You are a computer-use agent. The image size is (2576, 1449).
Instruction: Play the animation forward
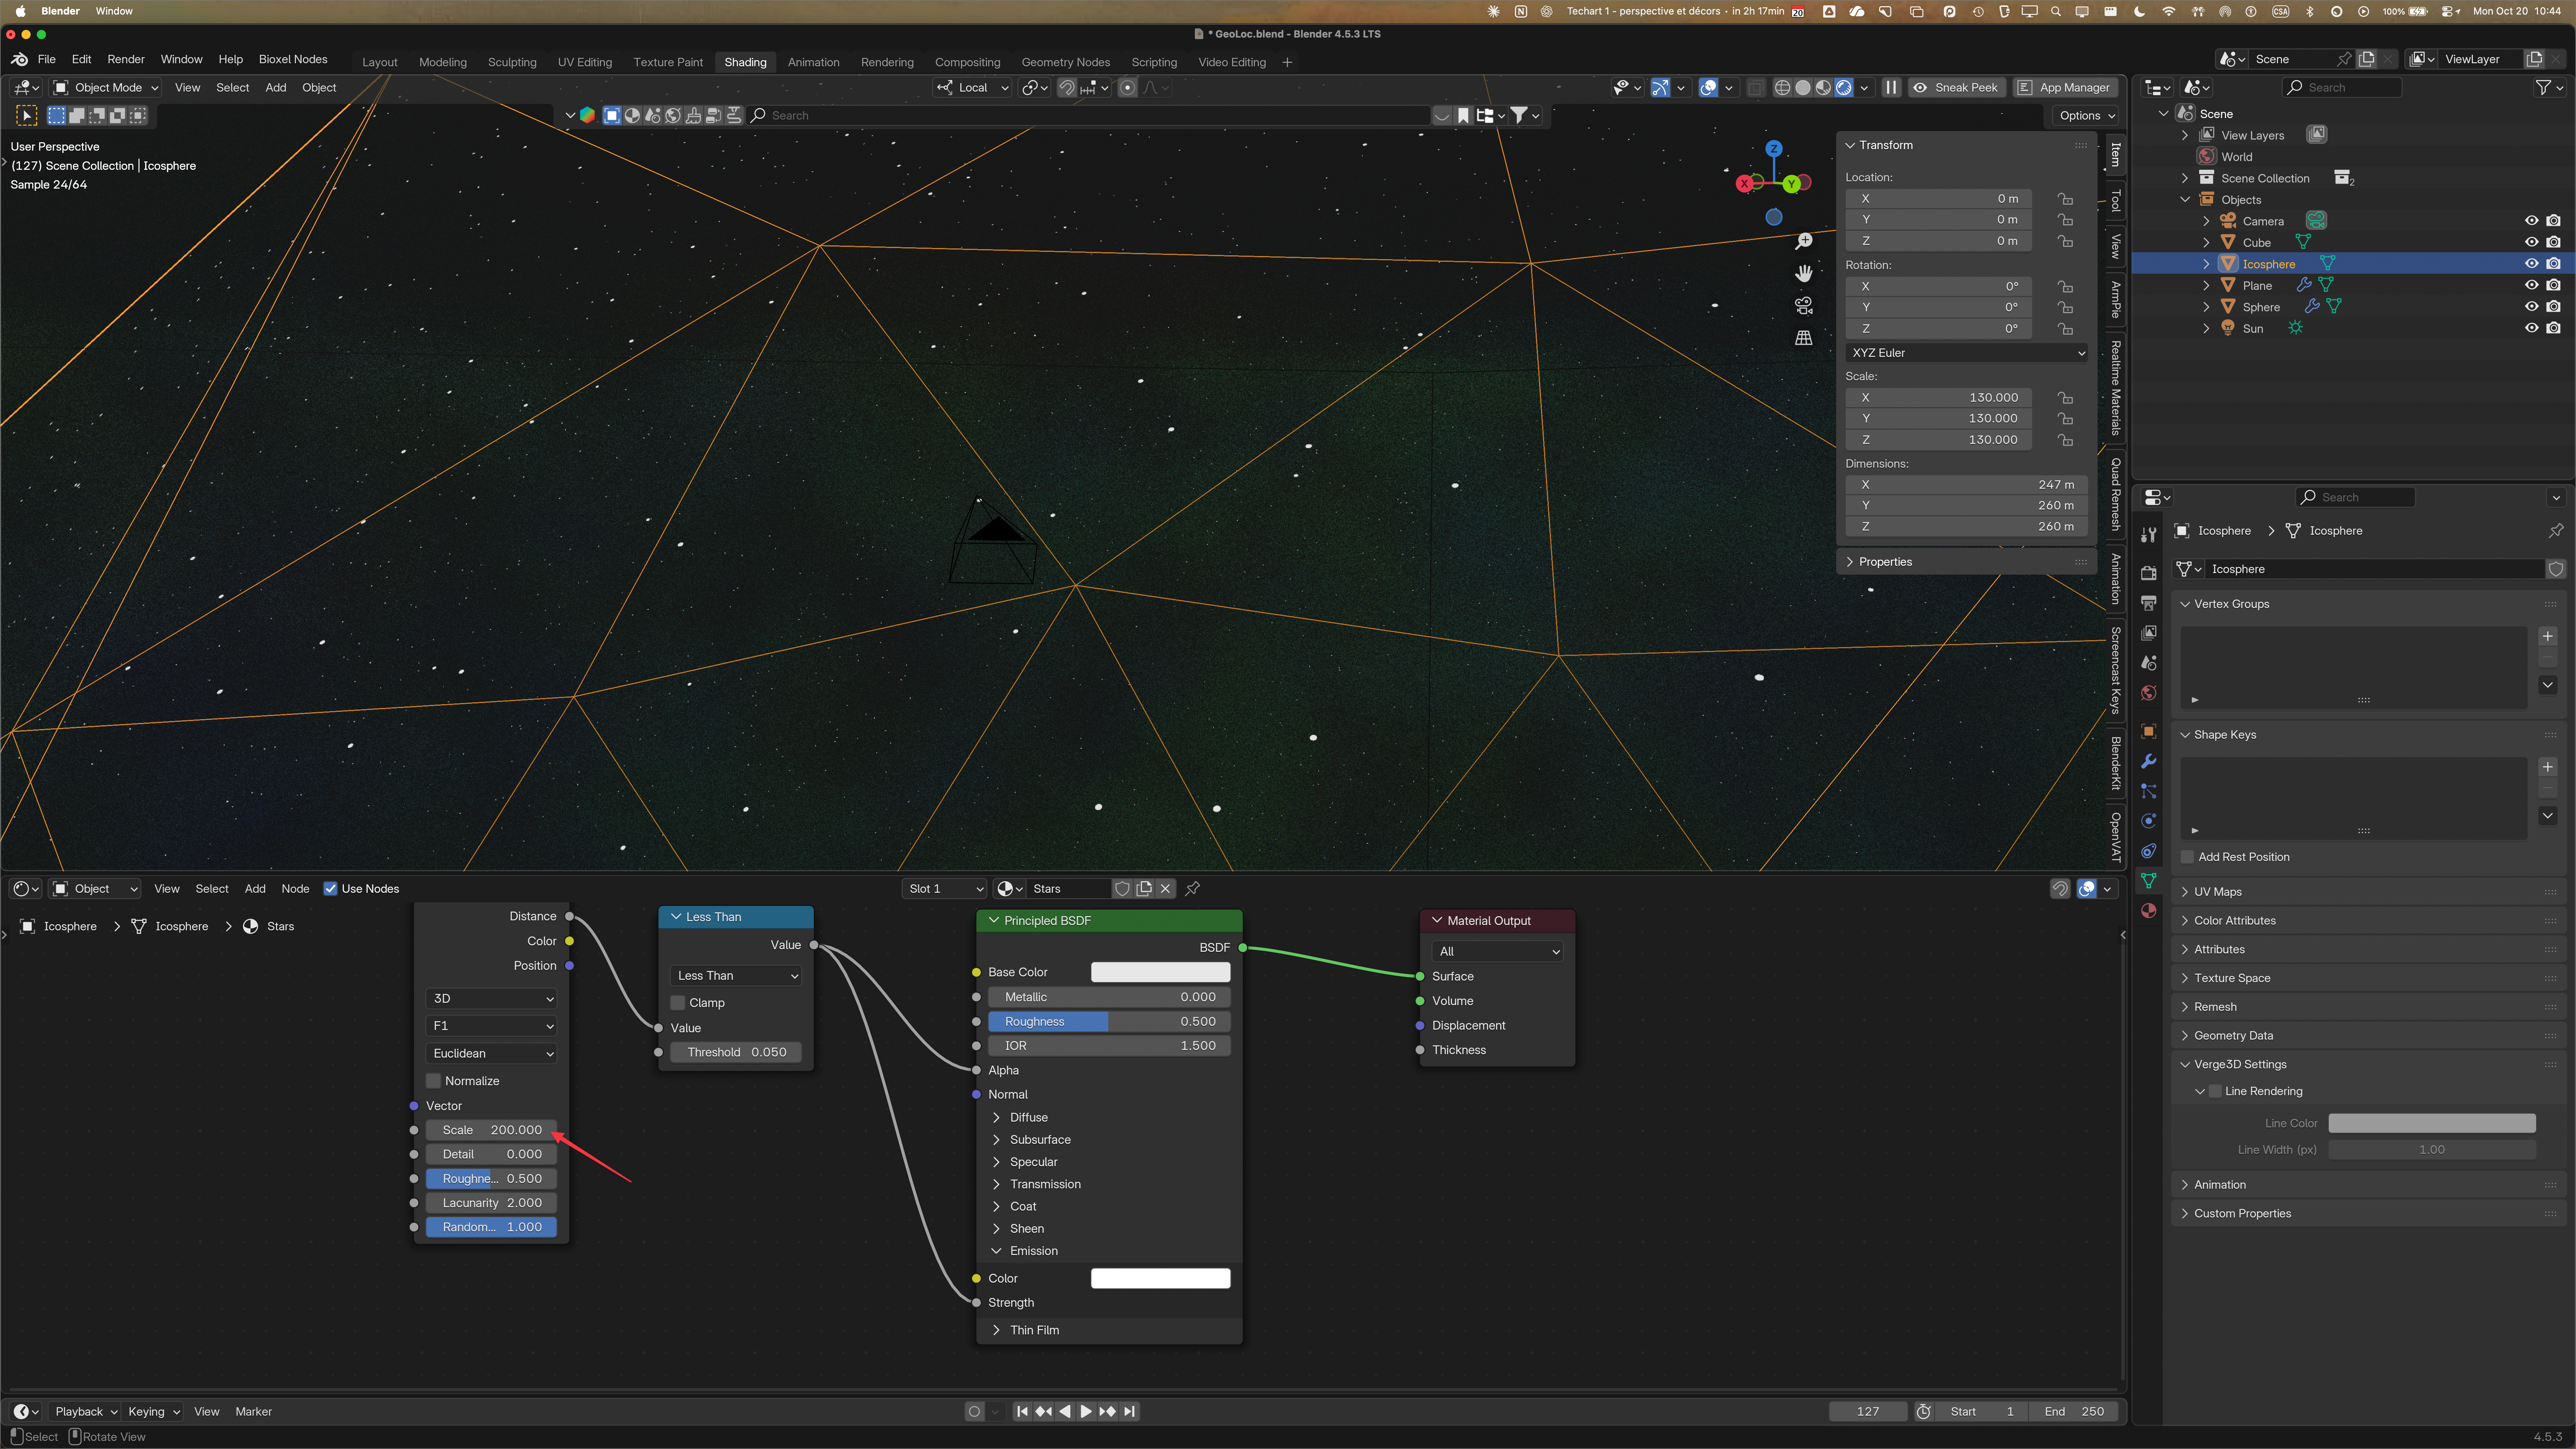[x=1086, y=1411]
